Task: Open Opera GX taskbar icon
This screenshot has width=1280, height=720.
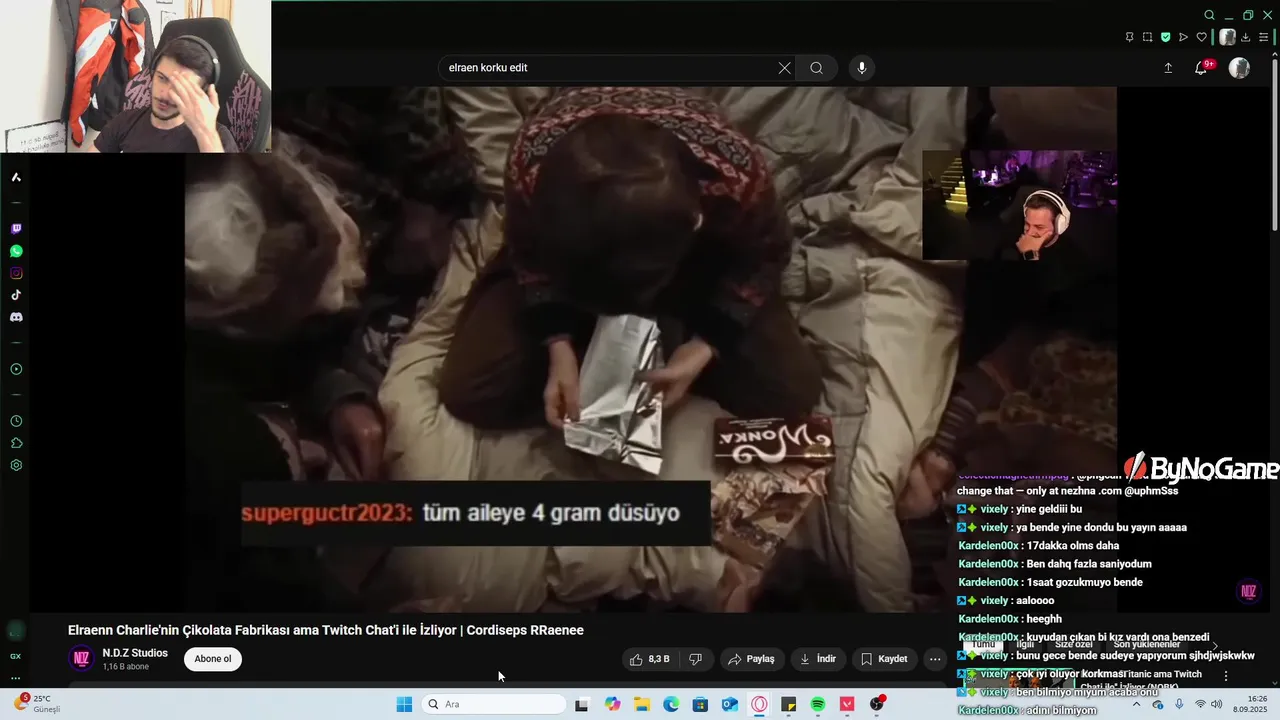Action: tap(759, 704)
